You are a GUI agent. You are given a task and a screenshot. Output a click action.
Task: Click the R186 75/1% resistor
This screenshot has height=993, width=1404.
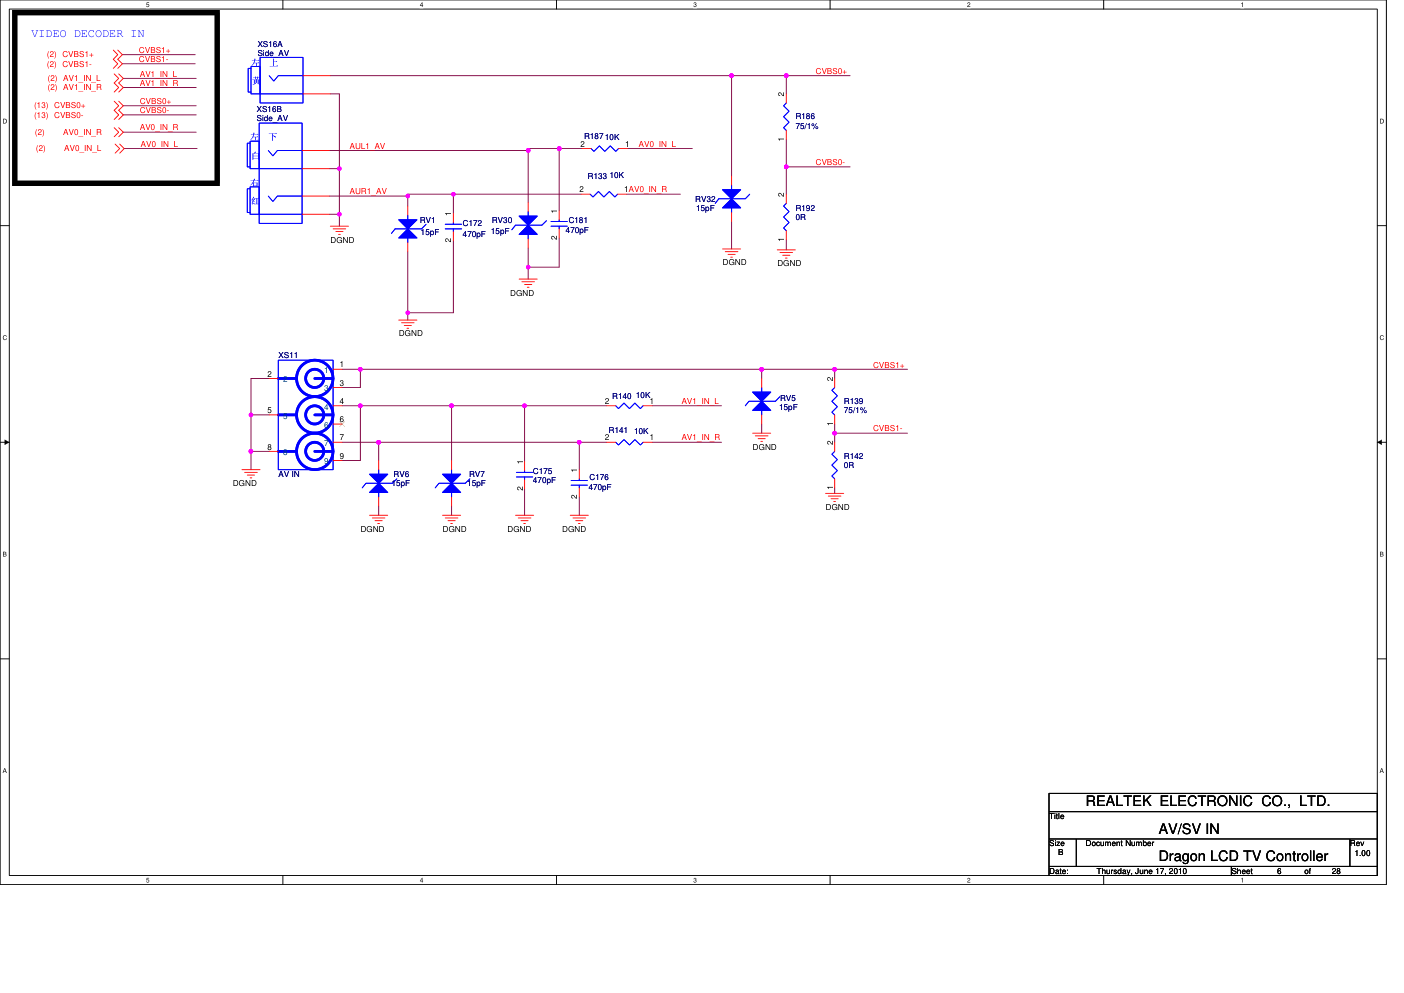click(x=786, y=120)
